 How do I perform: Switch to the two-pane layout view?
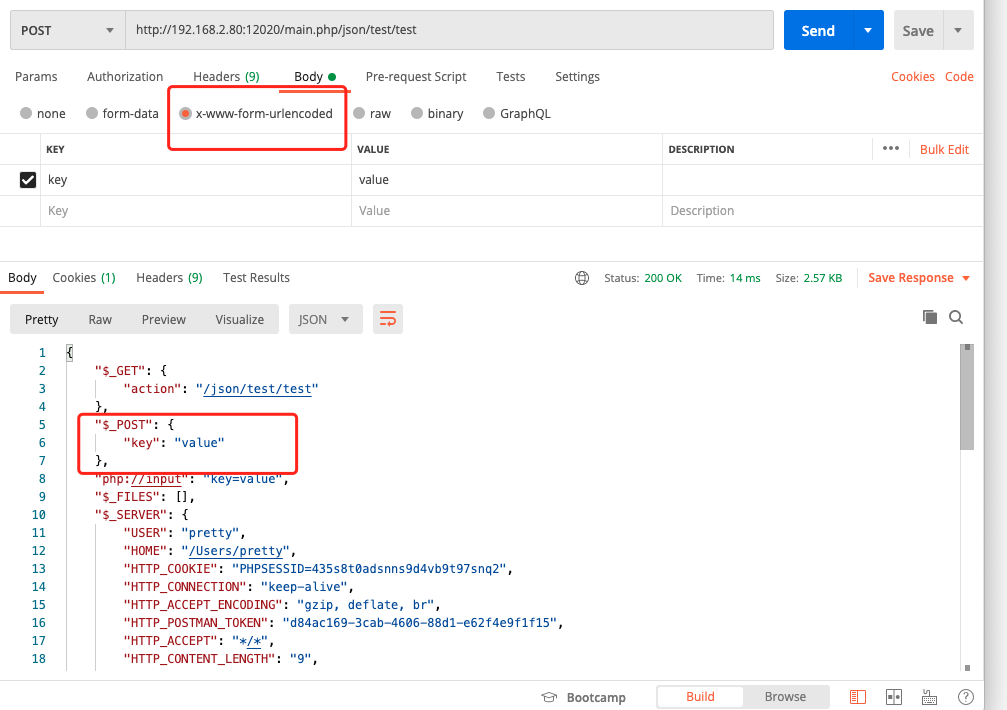(892, 697)
